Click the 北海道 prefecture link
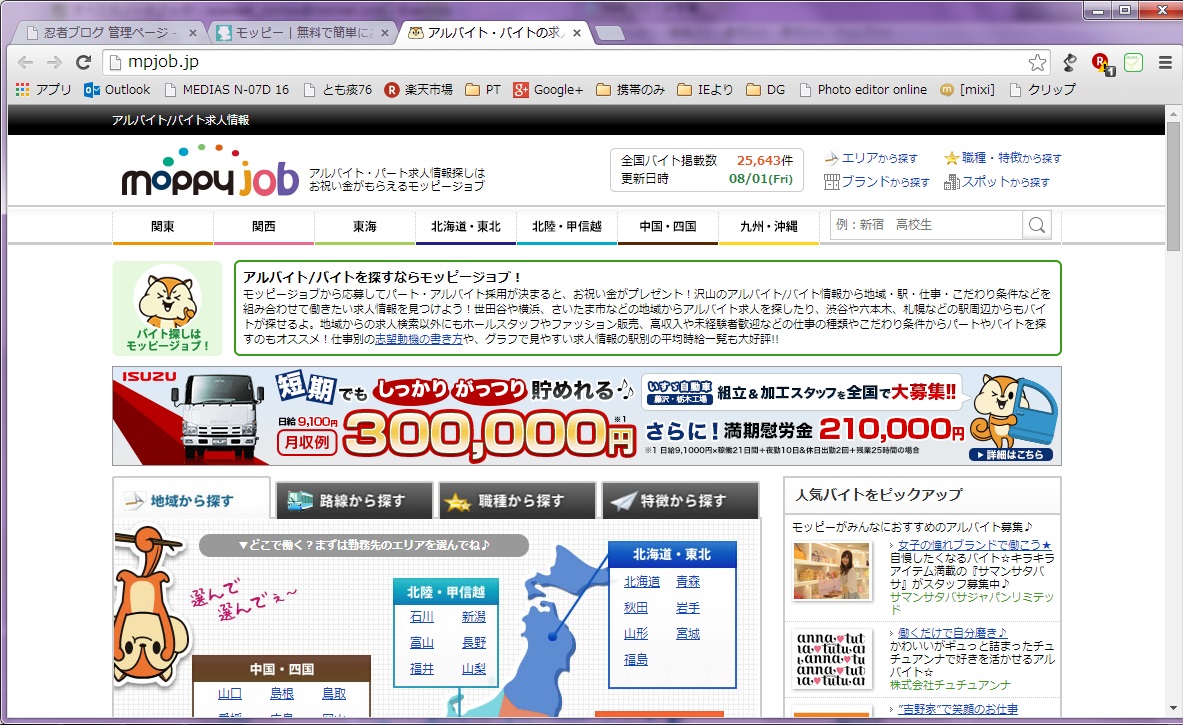The width and height of the screenshot is (1183, 725). coord(642,582)
